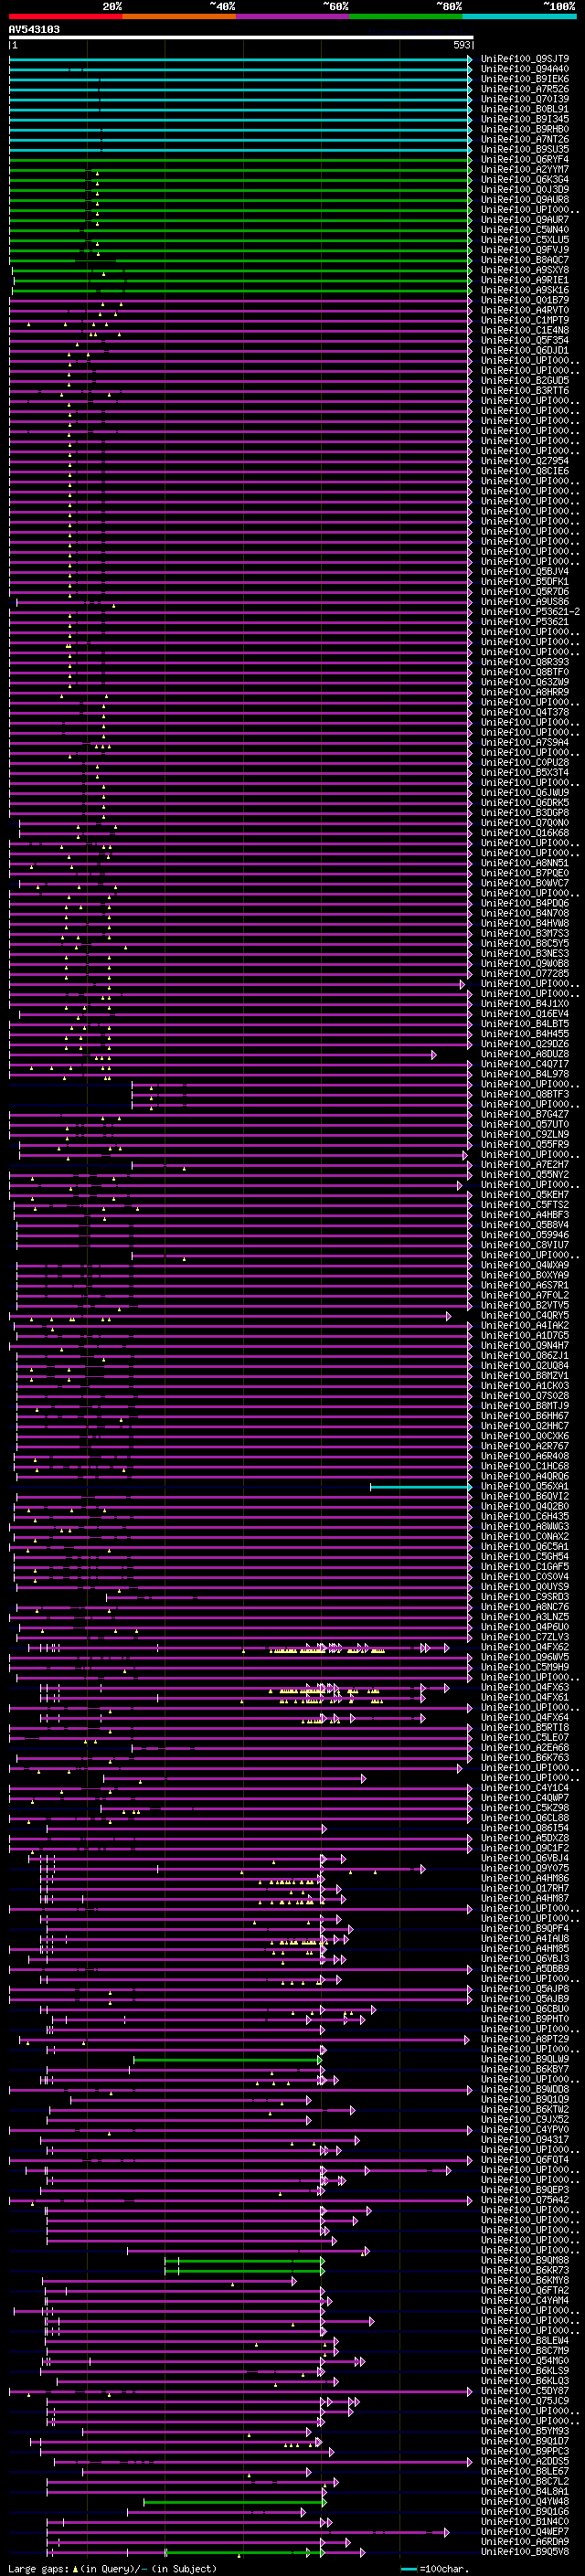Click the arrowhead ending the UniRef100_Q9FVJ9 bar

[469, 250]
